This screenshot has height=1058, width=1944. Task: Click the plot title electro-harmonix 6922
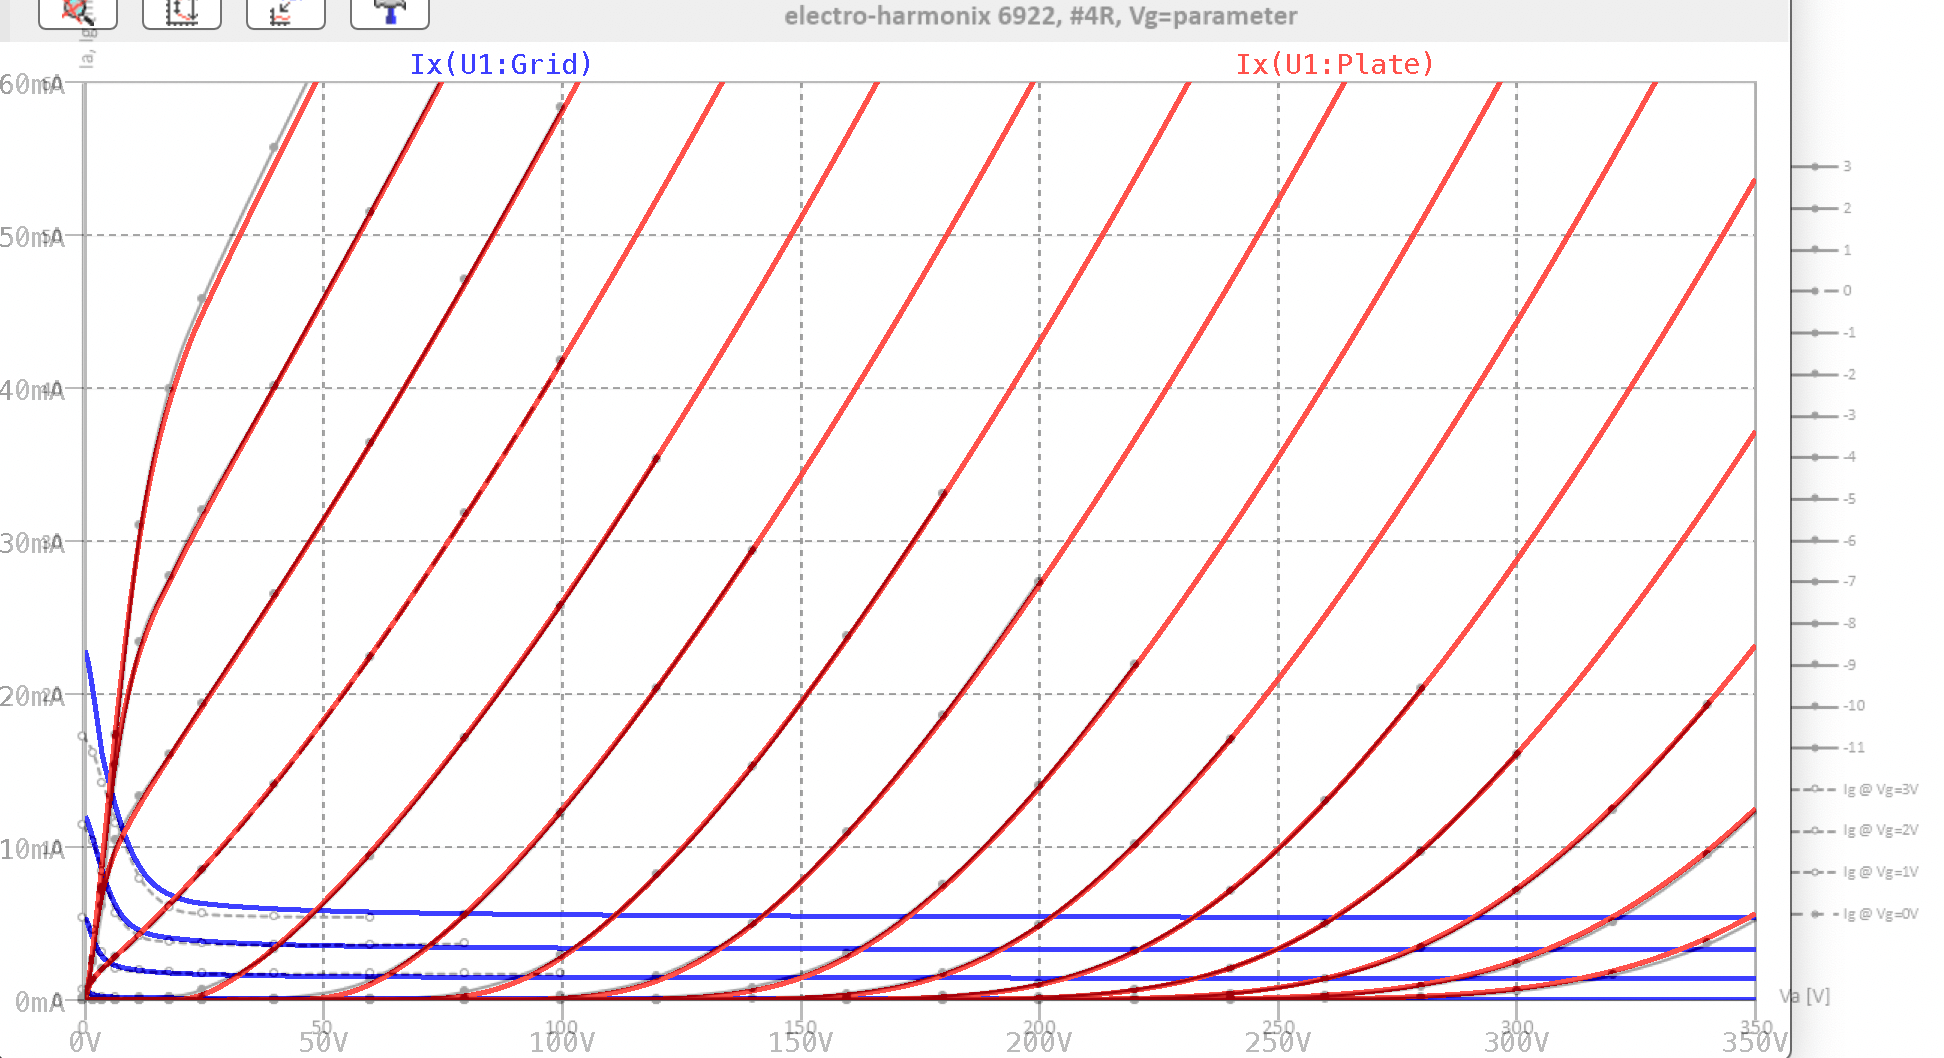tap(1041, 16)
